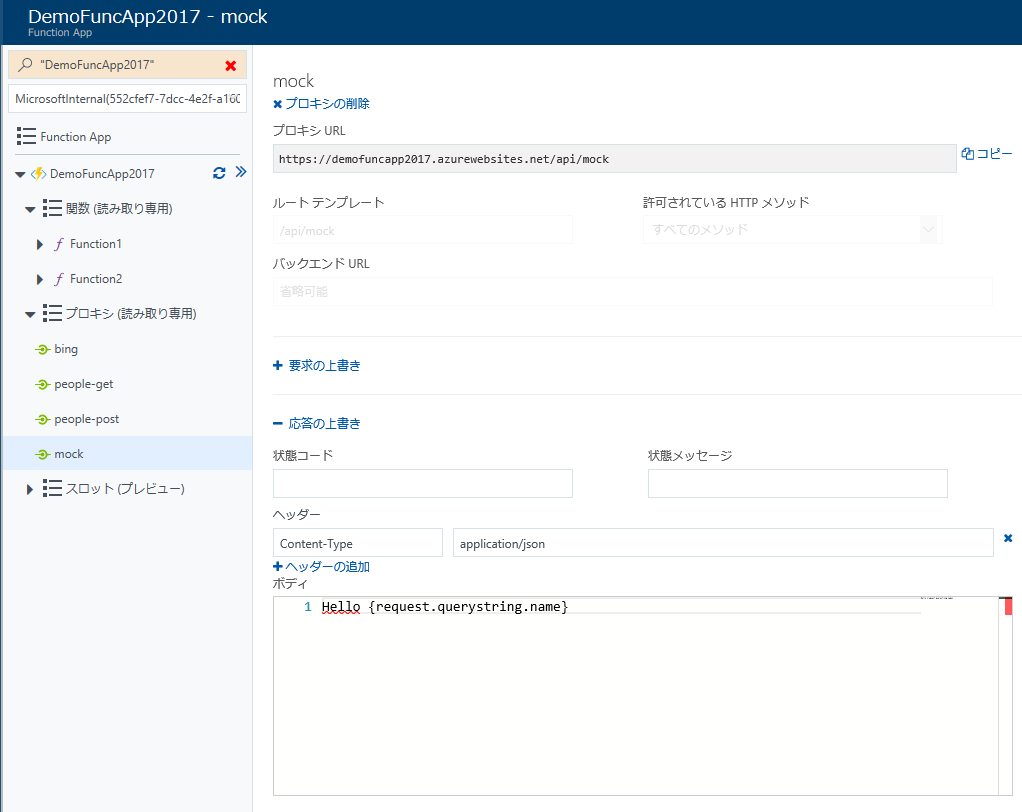Screen dimensions: 1022x812
Task: Click the body editor line with Hello
Action: pos(445,607)
